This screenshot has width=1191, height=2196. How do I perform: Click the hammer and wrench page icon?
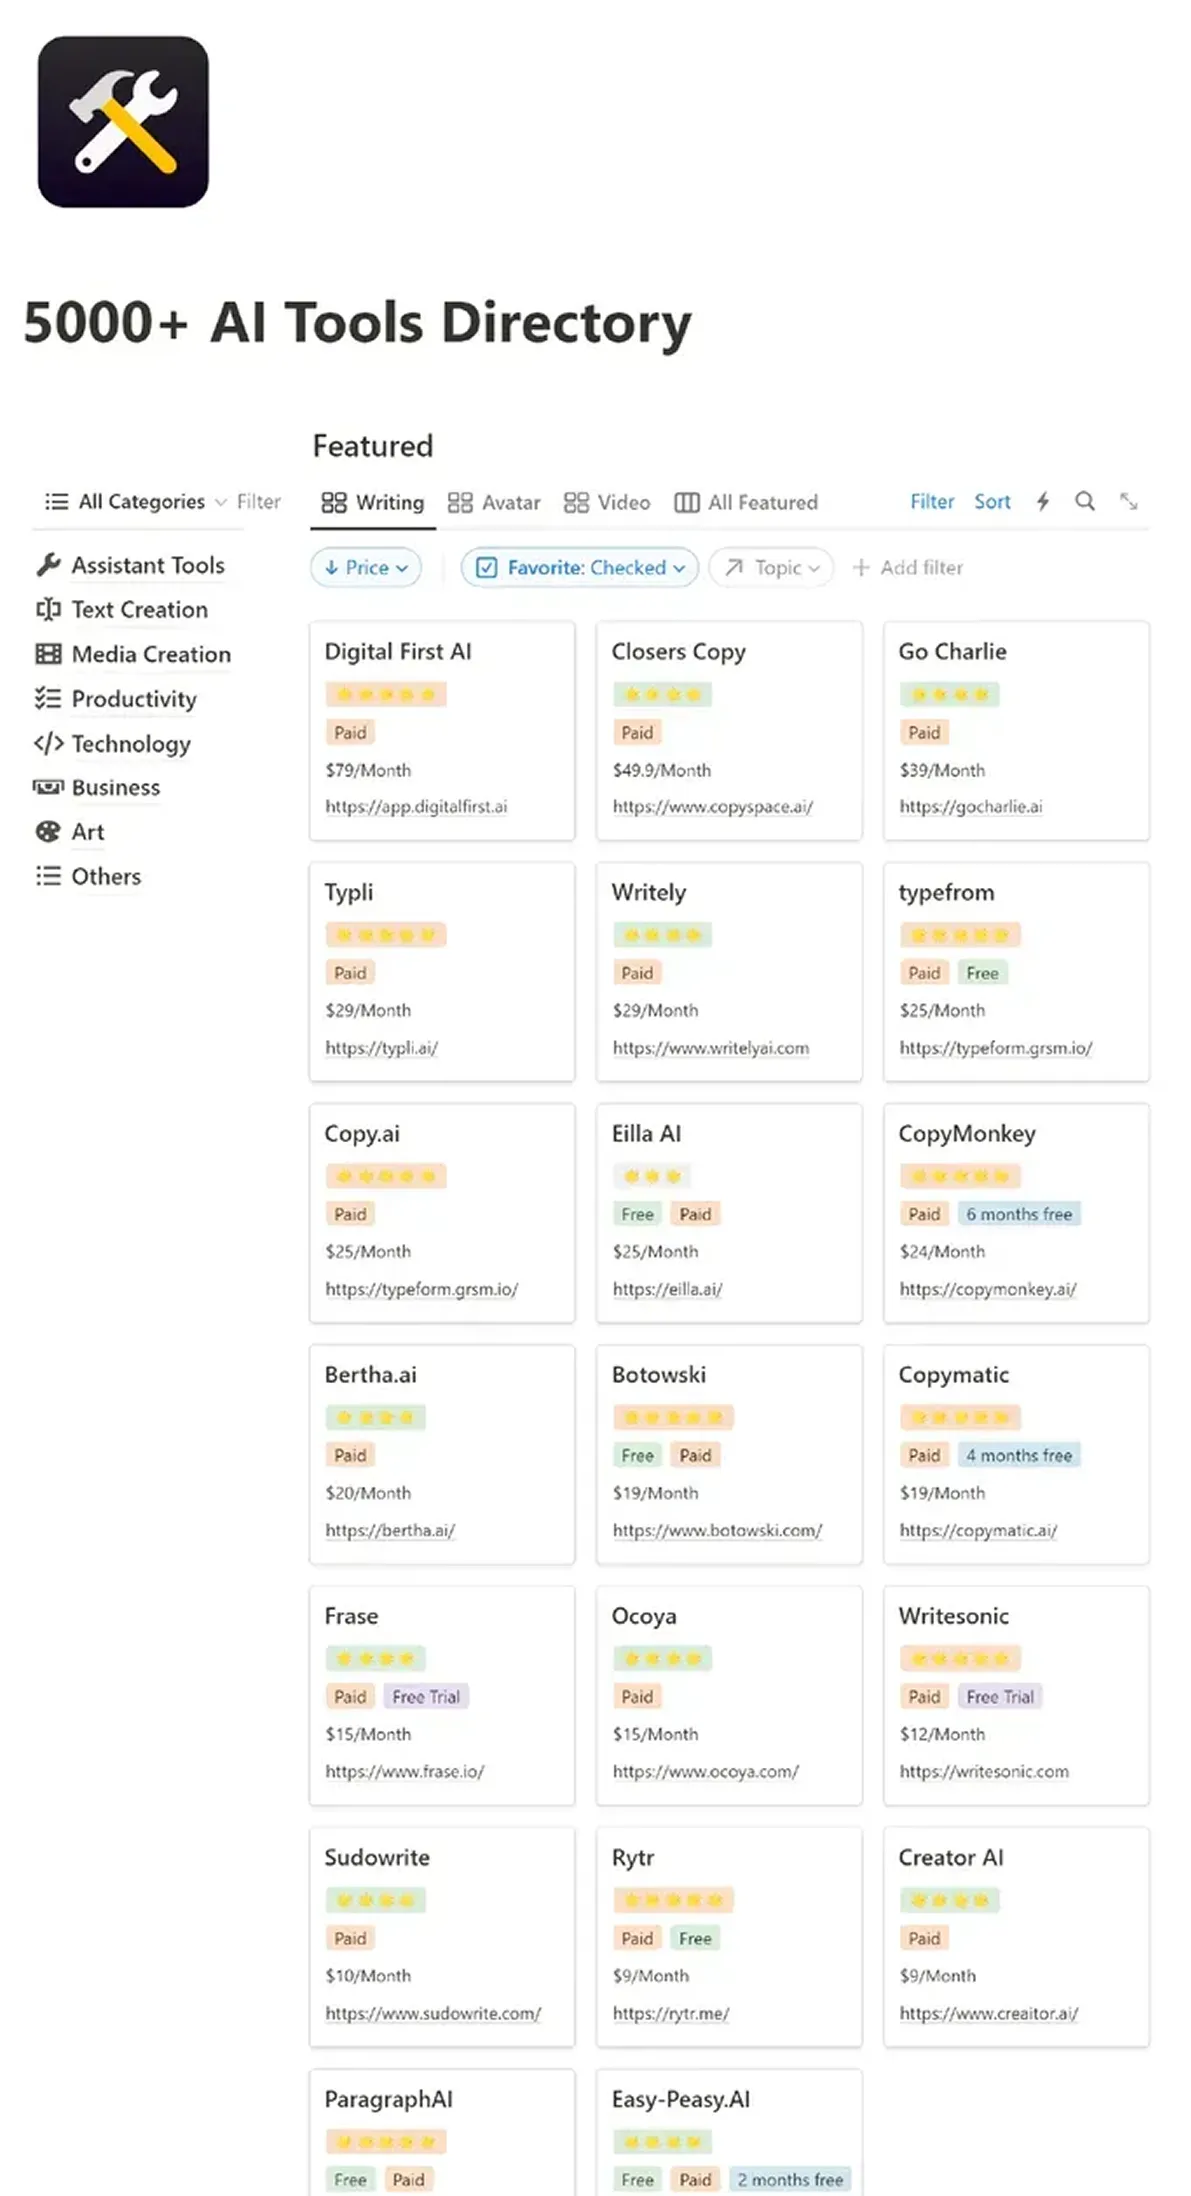[x=123, y=122]
